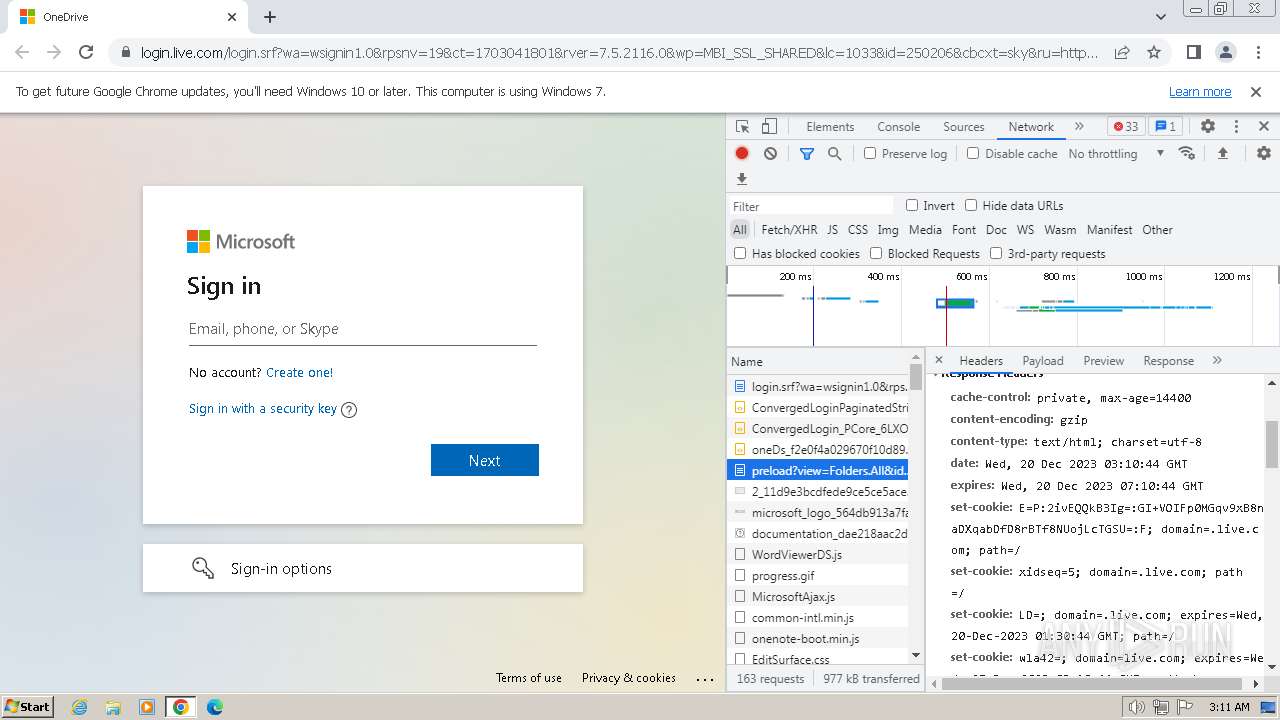Click the headers pane vertical scrollbar
1280x720 pixels.
(1272, 444)
